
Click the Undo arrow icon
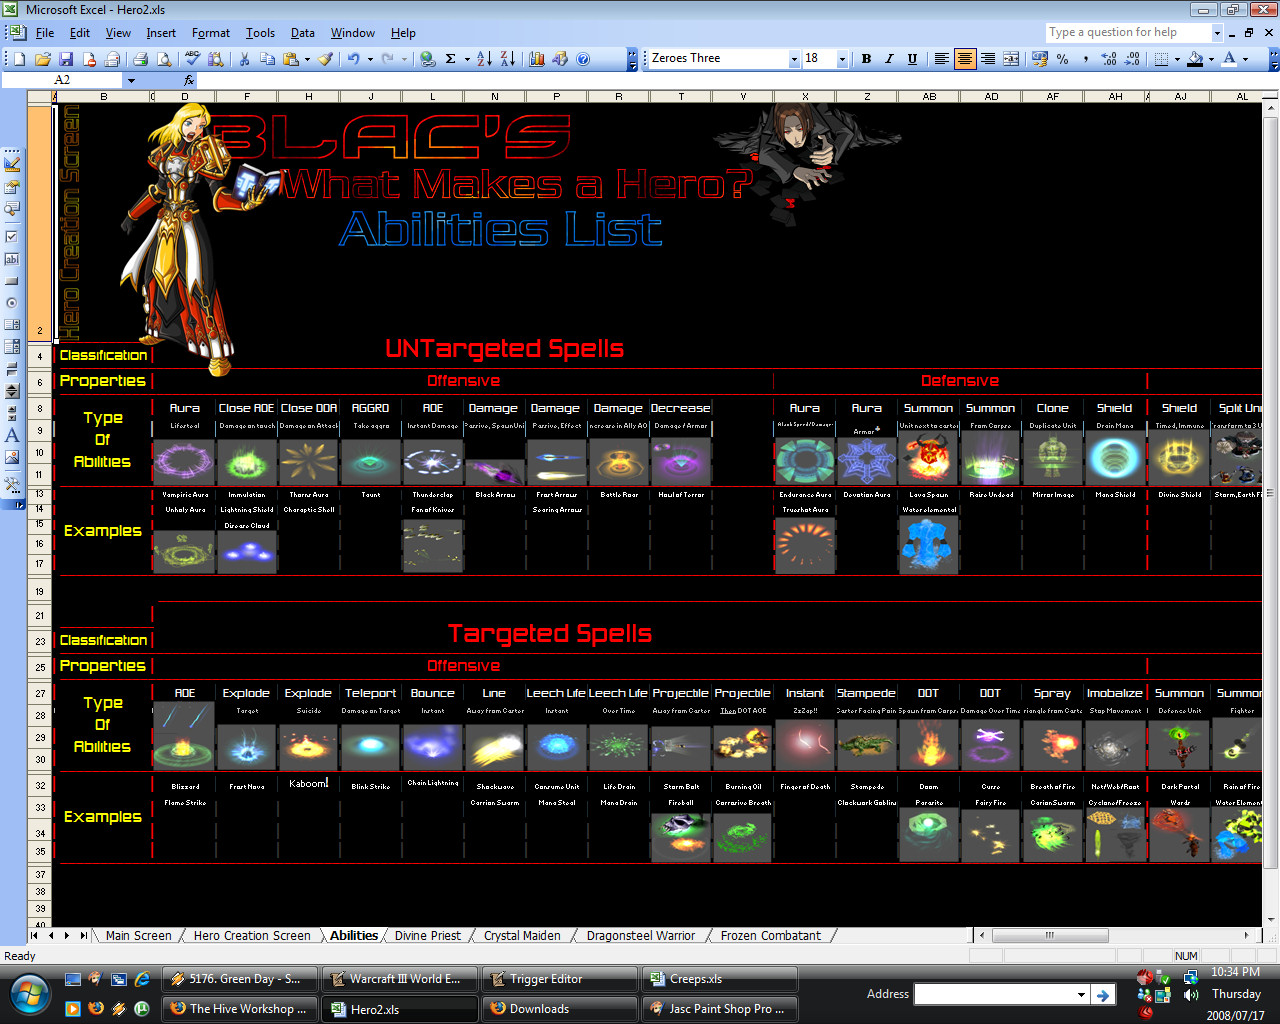pyautogui.click(x=354, y=59)
